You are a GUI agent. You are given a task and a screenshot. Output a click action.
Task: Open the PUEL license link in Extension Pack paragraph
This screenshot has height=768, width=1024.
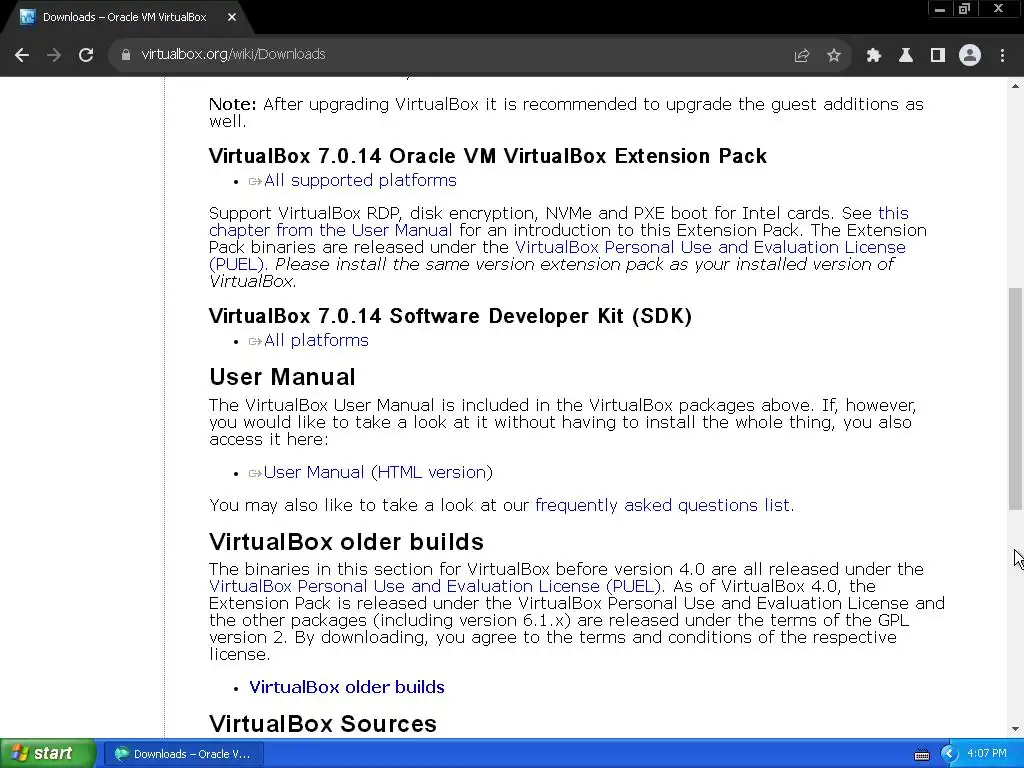point(557,255)
